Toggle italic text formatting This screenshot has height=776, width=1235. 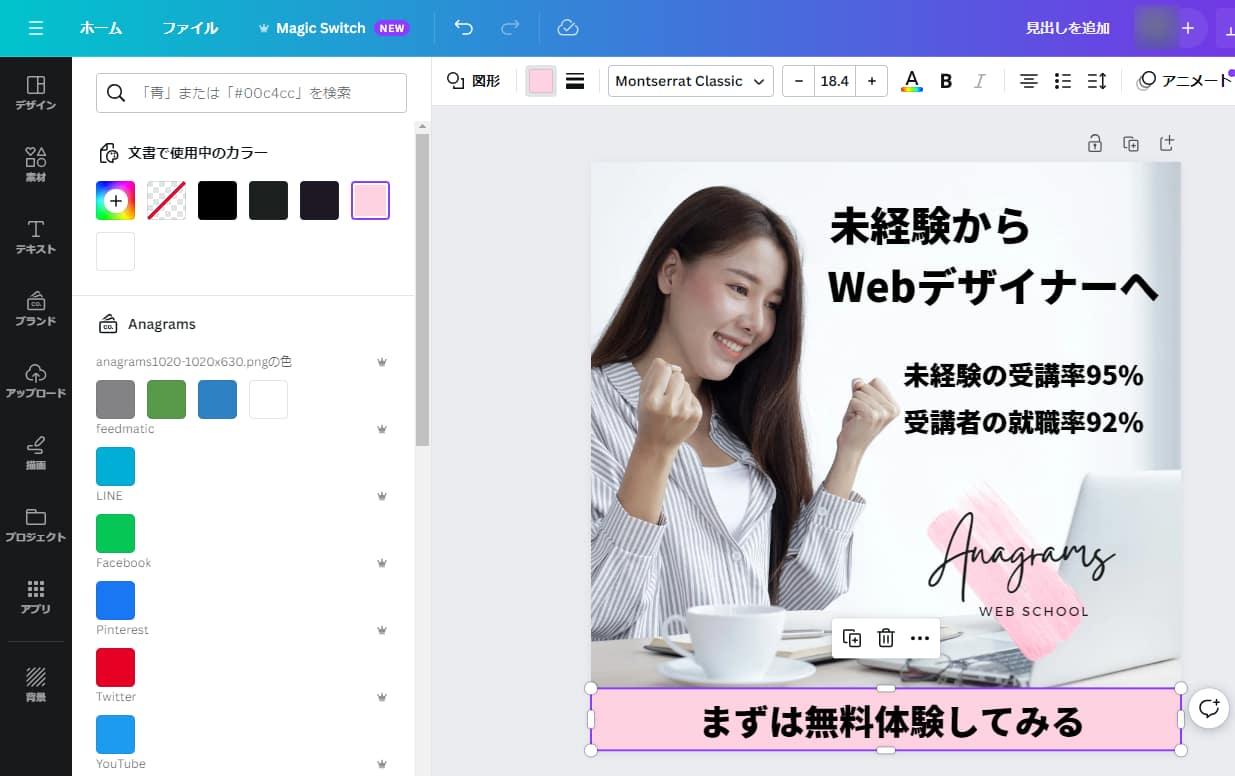(x=980, y=81)
